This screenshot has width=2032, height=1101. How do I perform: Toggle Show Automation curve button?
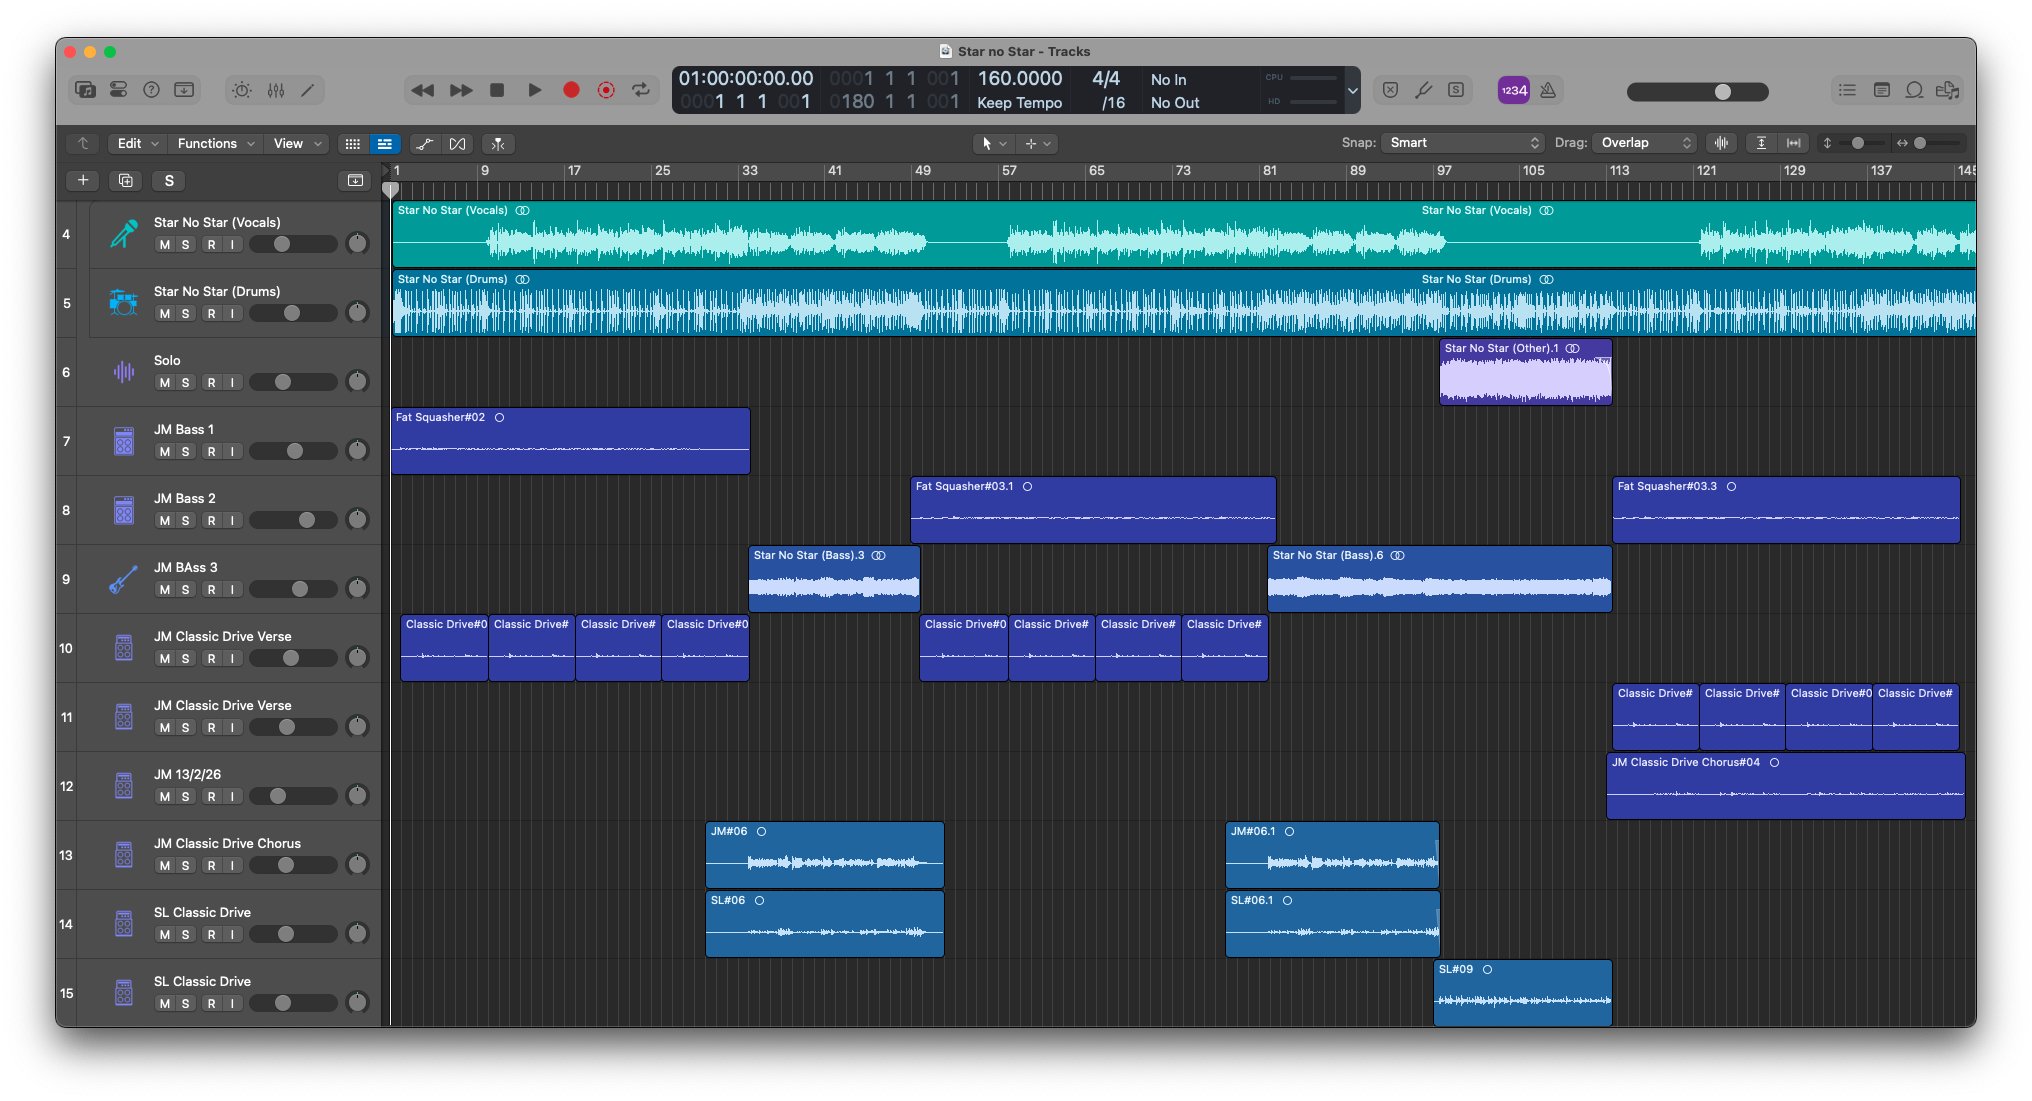click(x=425, y=144)
